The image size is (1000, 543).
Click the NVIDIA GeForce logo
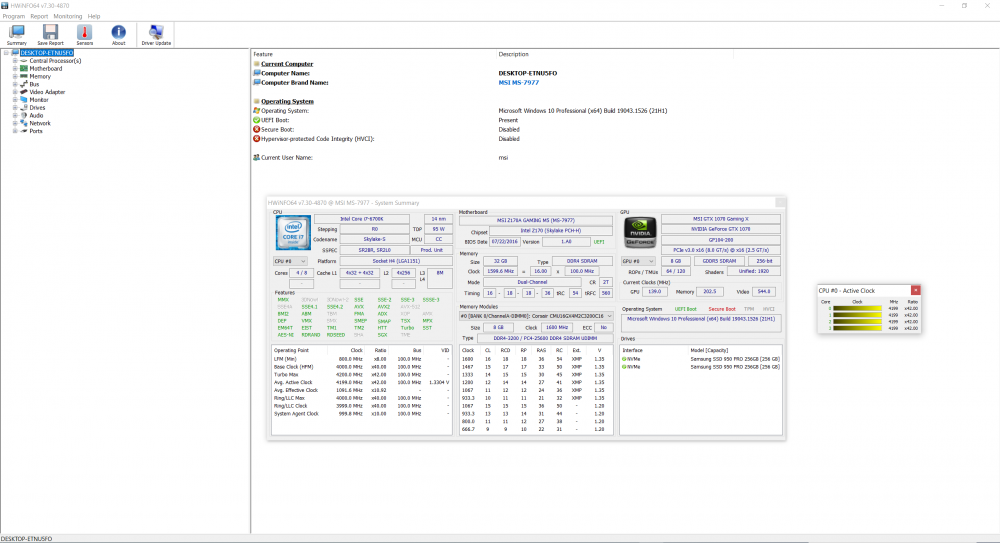[x=640, y=232]
